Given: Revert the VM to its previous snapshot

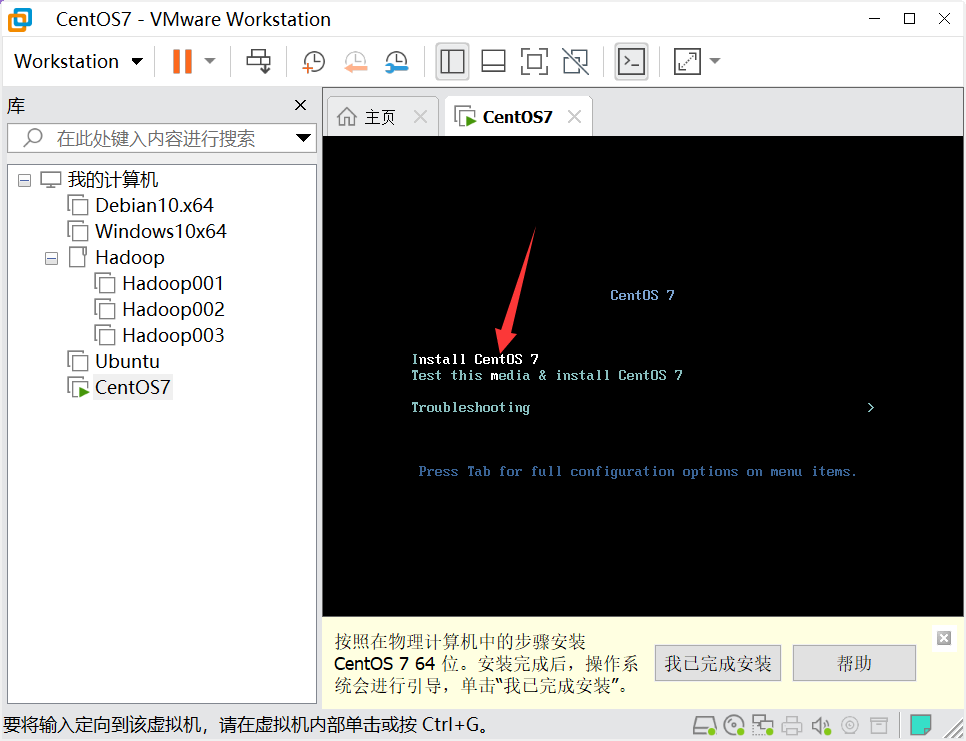Looking at the screenshot, I should coord(355,62).
